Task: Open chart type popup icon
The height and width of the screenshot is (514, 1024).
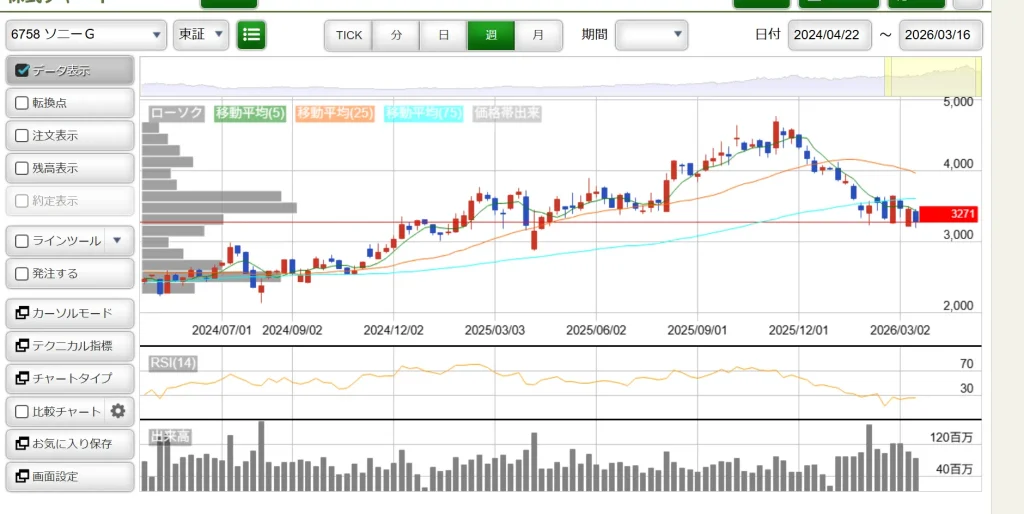Action: [x=23, y=379]
